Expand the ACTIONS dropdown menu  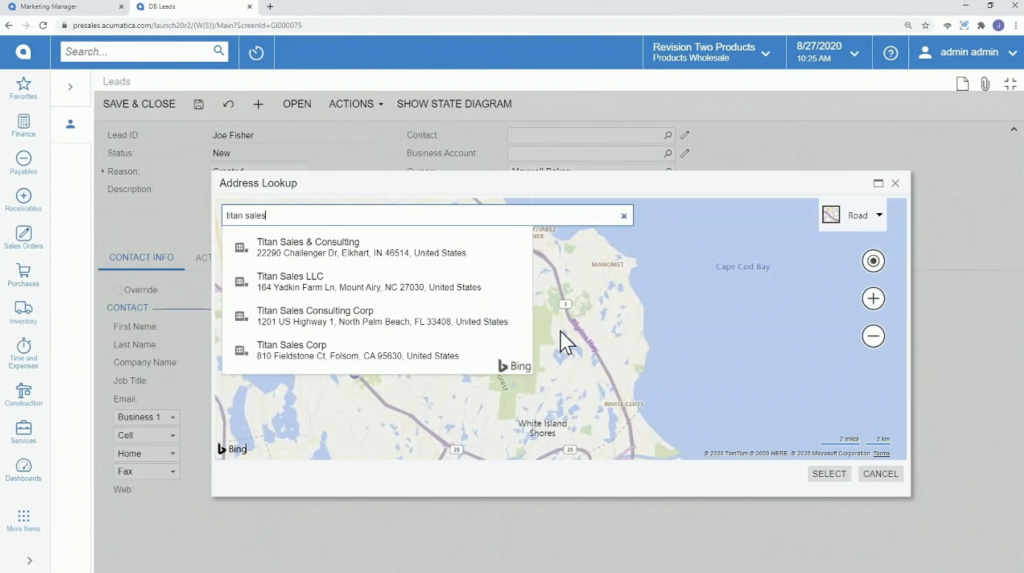tap(356, 104)
